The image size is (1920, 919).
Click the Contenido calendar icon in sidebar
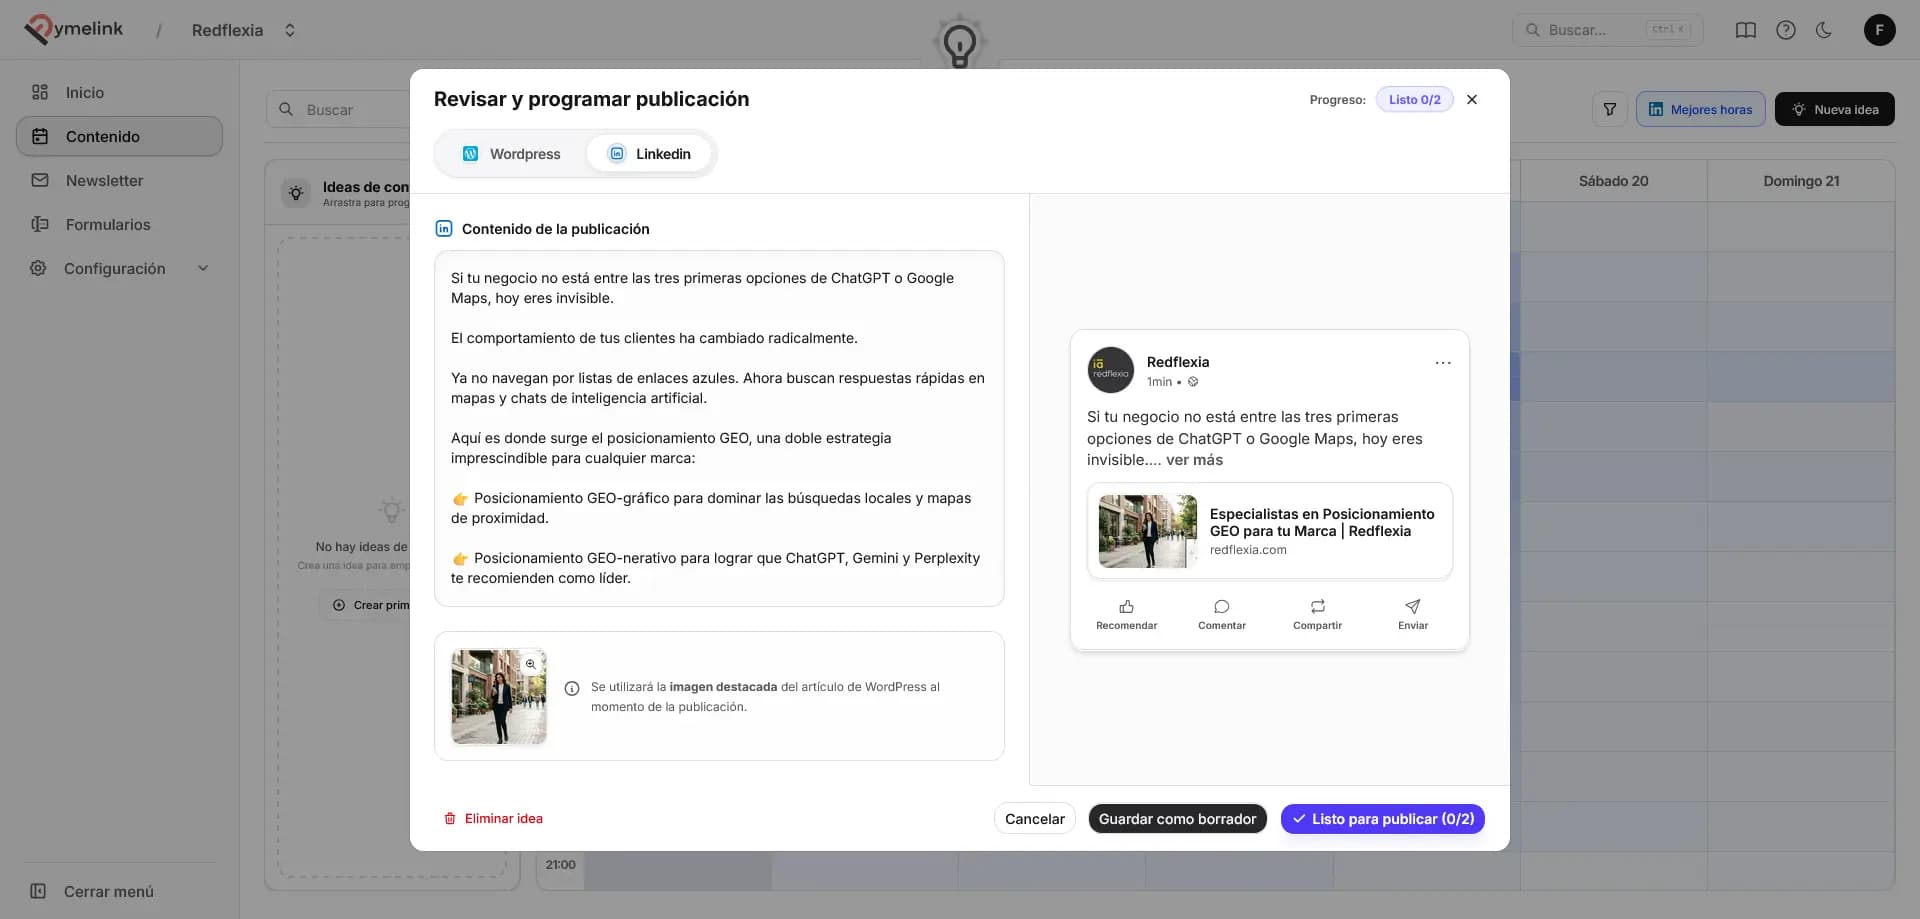(40, 136)
